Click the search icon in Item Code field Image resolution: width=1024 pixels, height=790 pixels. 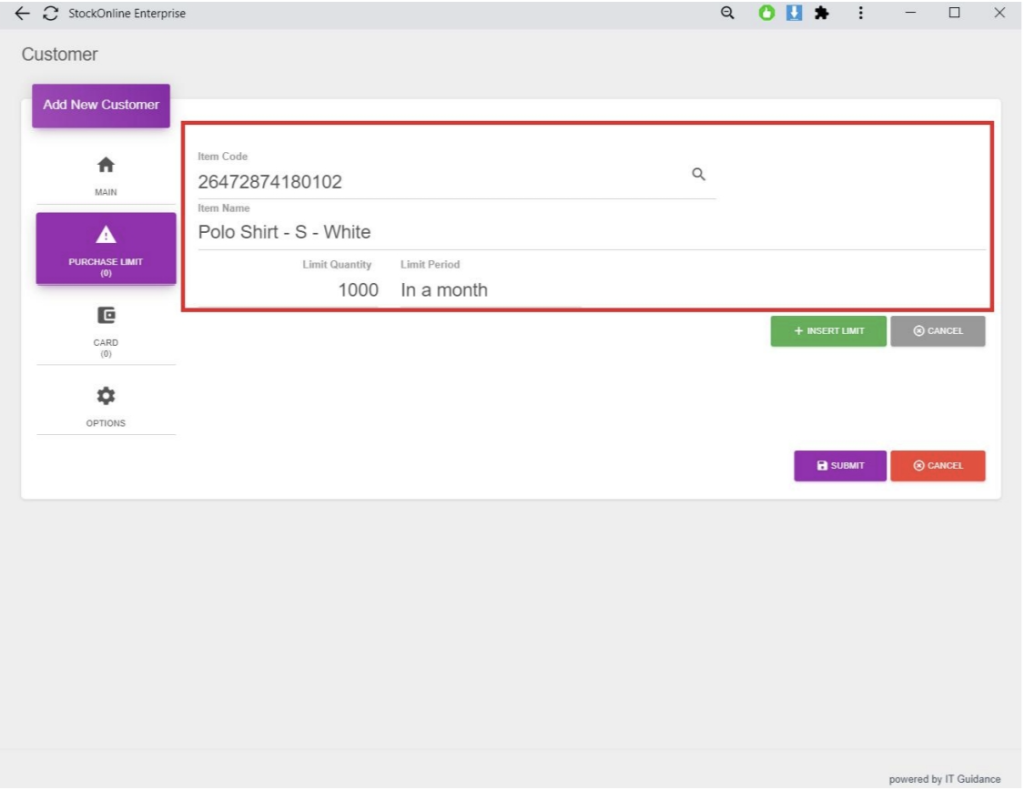pos(699,174)
